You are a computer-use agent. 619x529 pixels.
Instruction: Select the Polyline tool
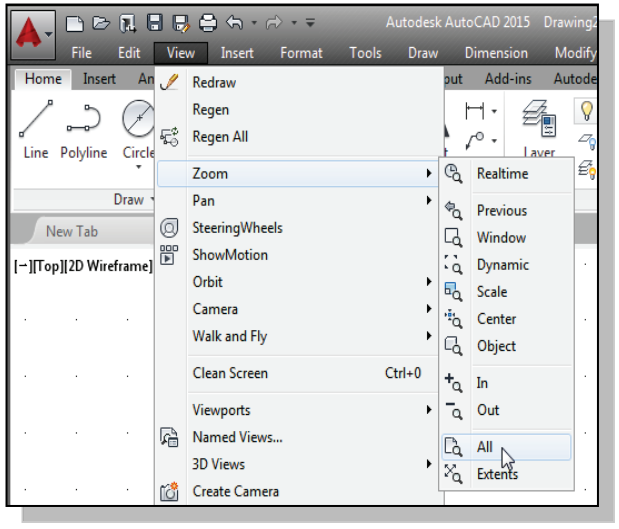click(83, 129)
